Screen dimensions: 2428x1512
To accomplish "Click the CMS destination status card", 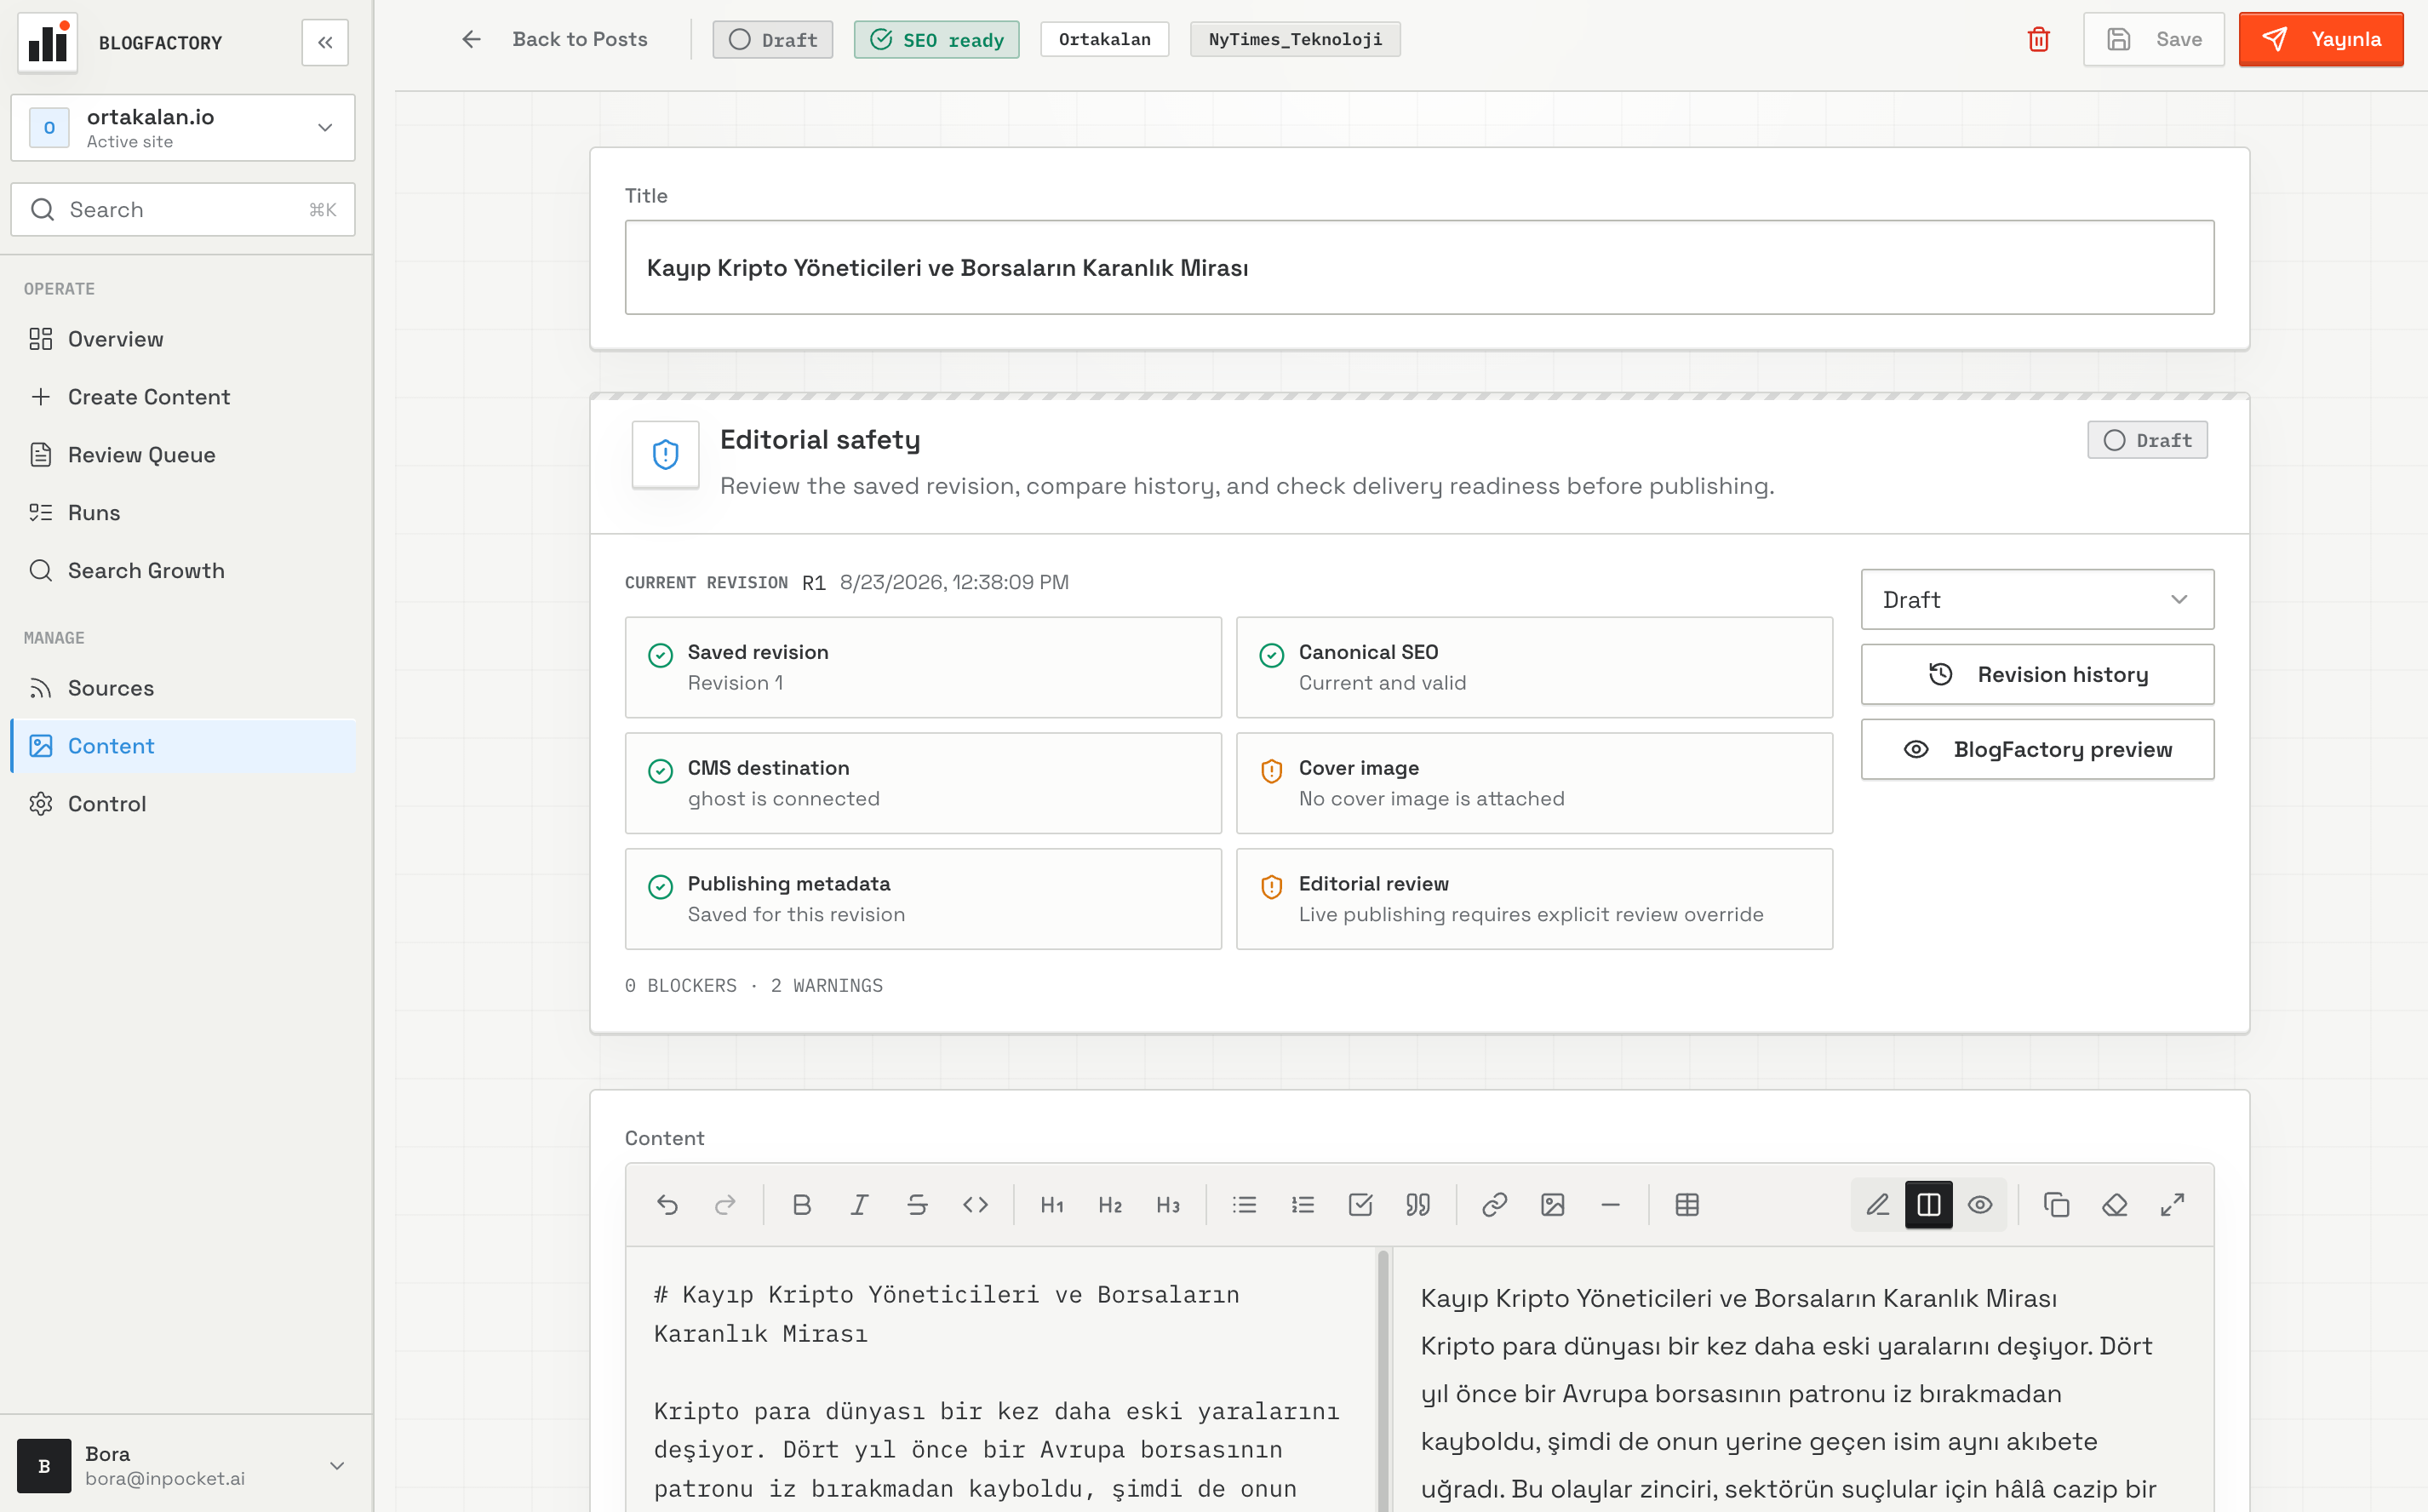I will [923, 783].
